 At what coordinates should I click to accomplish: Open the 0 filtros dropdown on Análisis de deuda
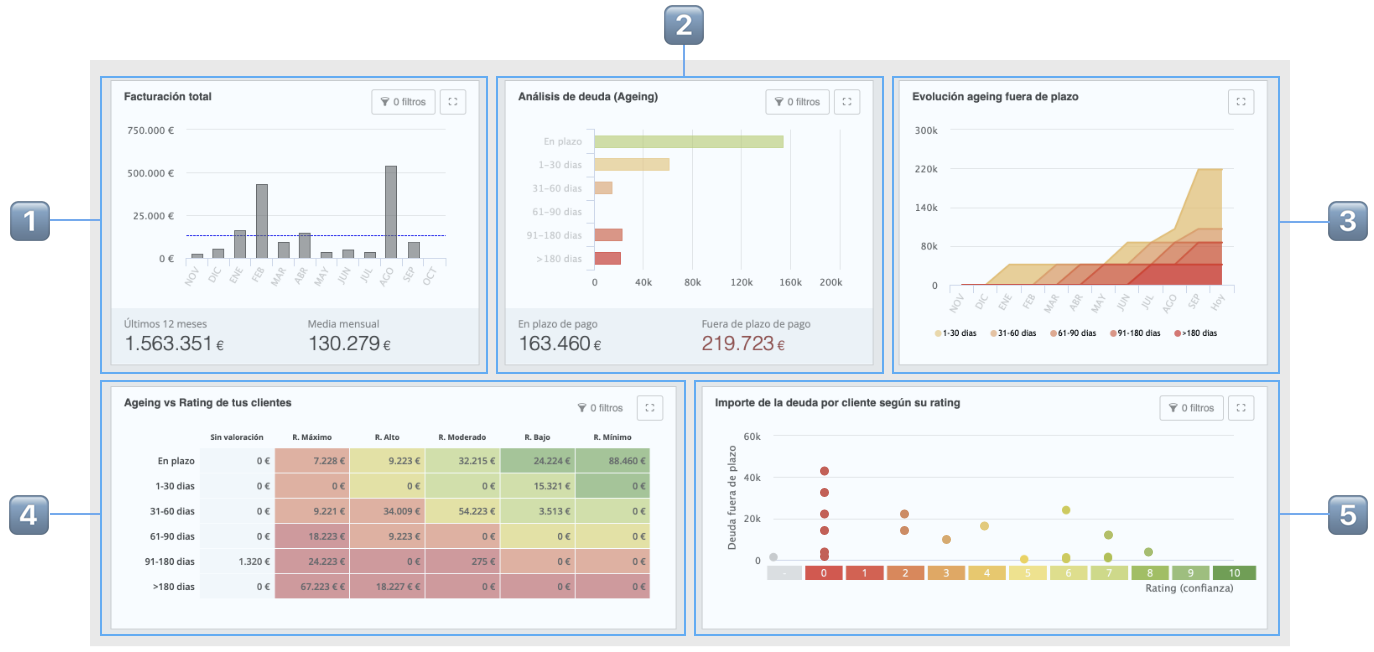click(796, 101)
